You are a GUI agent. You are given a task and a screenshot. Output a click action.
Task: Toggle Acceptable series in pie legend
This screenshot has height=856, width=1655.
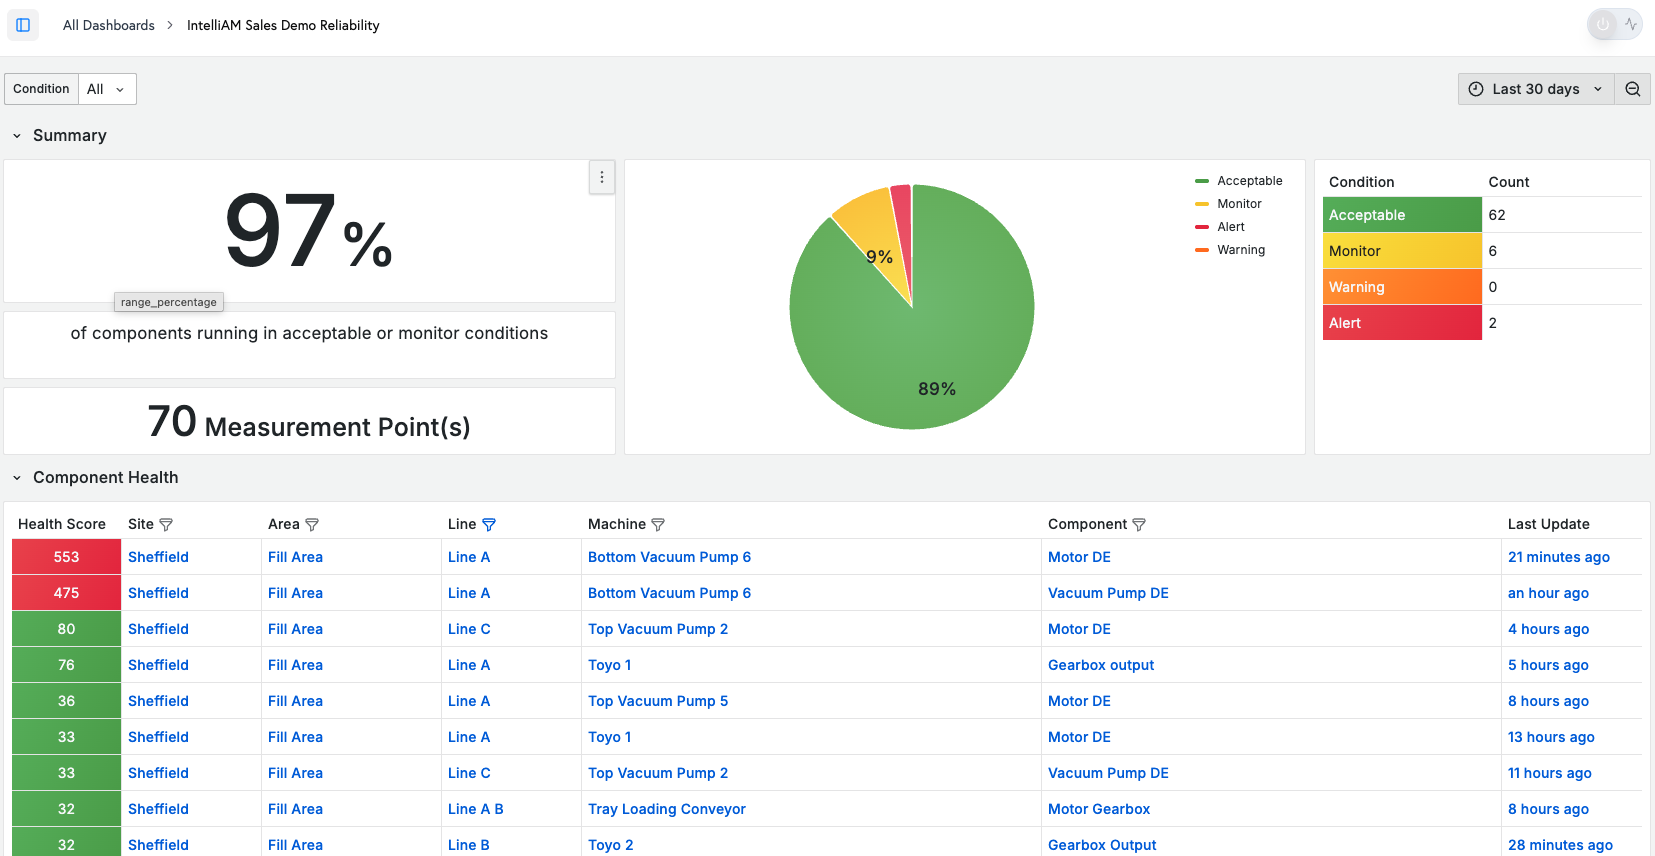coord(1239,181)
